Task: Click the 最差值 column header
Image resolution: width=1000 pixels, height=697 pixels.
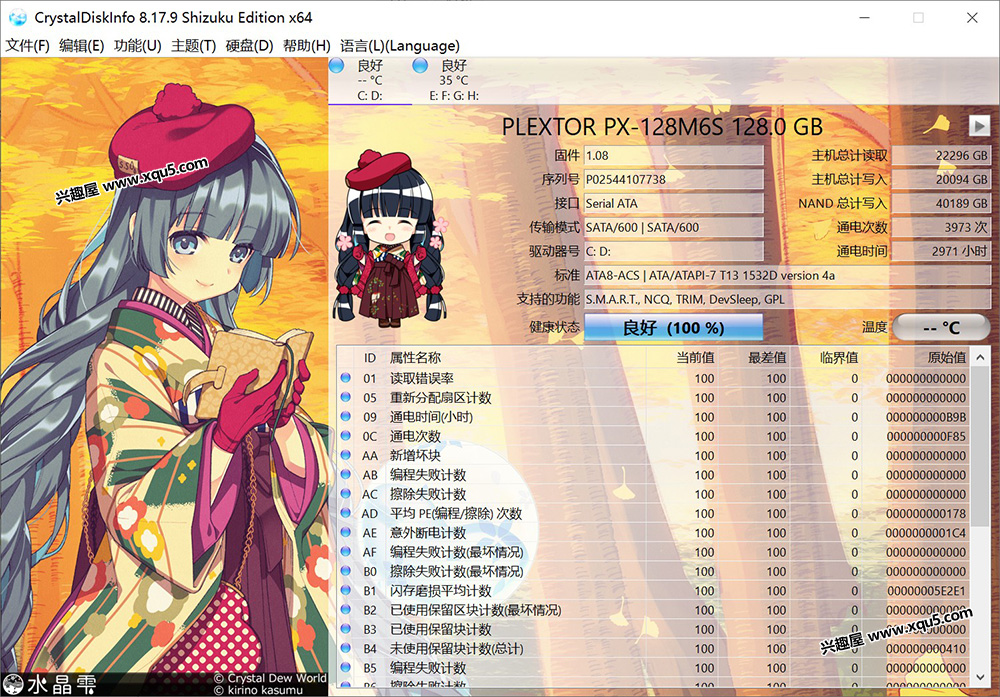Action: (x=767, y=358)
